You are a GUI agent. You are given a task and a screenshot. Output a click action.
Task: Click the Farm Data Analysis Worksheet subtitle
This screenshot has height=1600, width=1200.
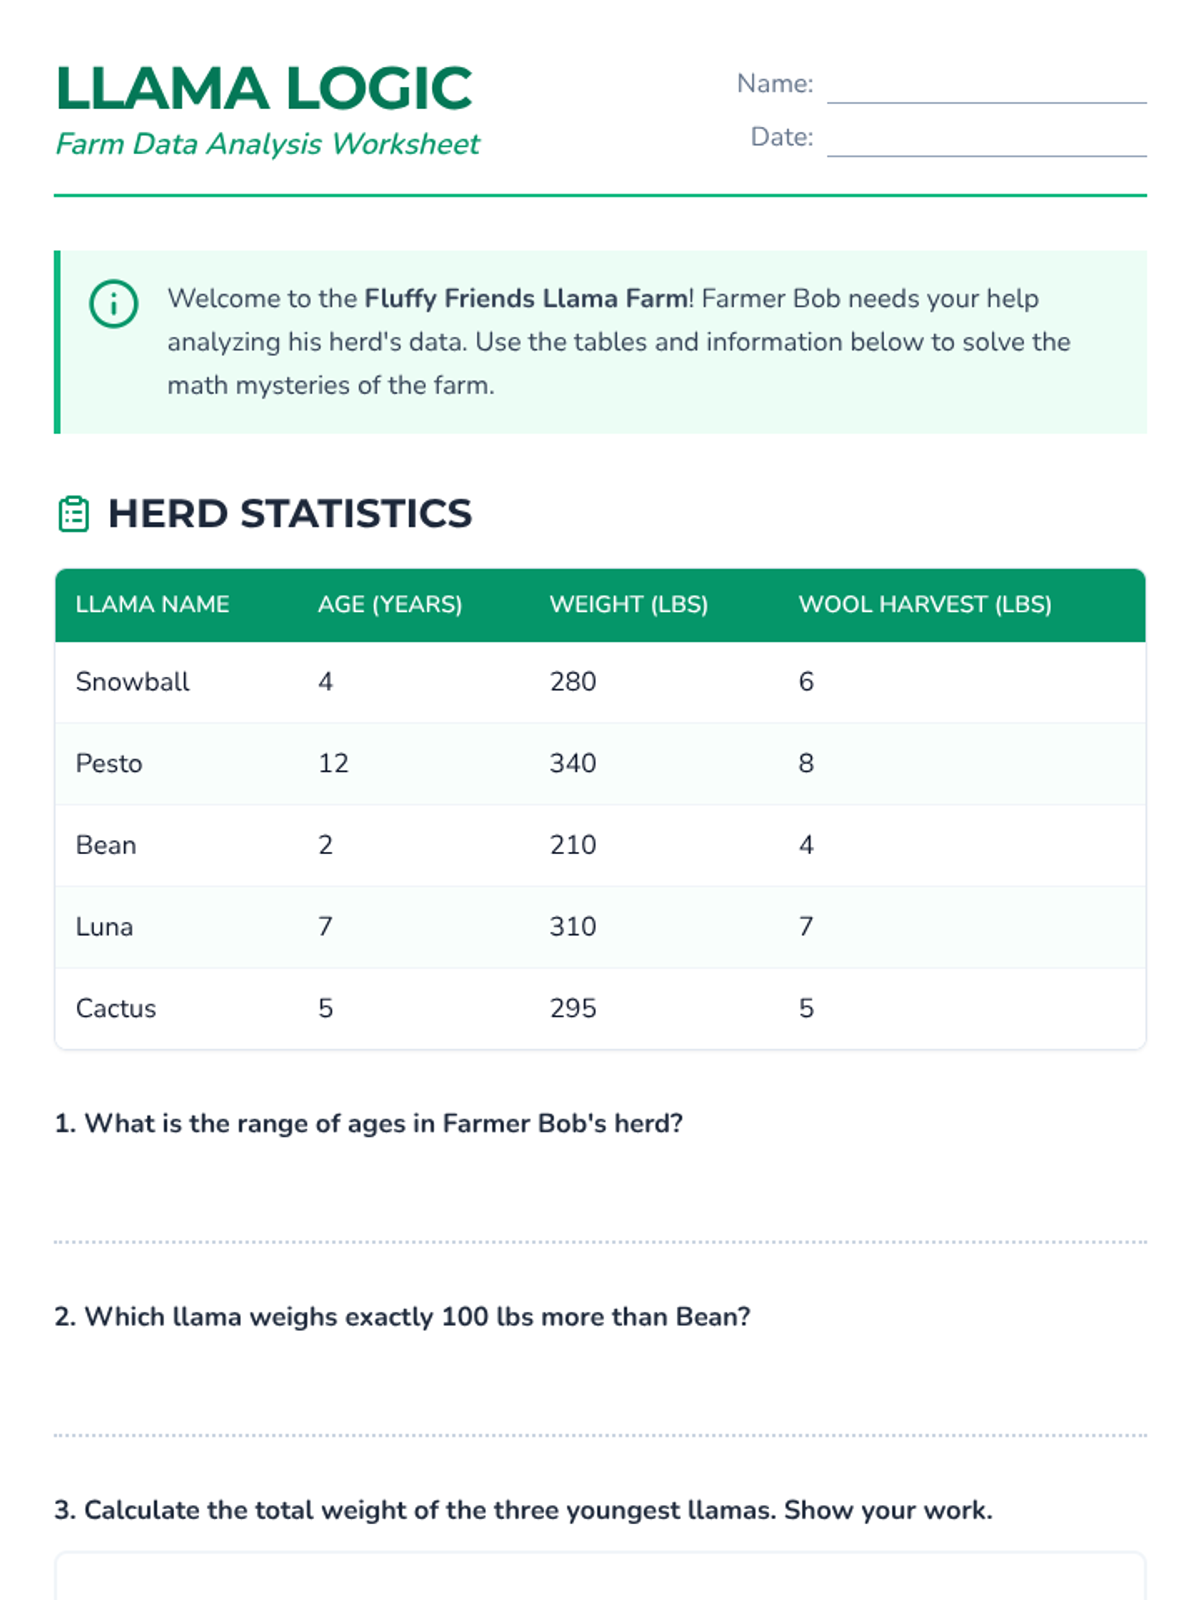pos(268,144)
